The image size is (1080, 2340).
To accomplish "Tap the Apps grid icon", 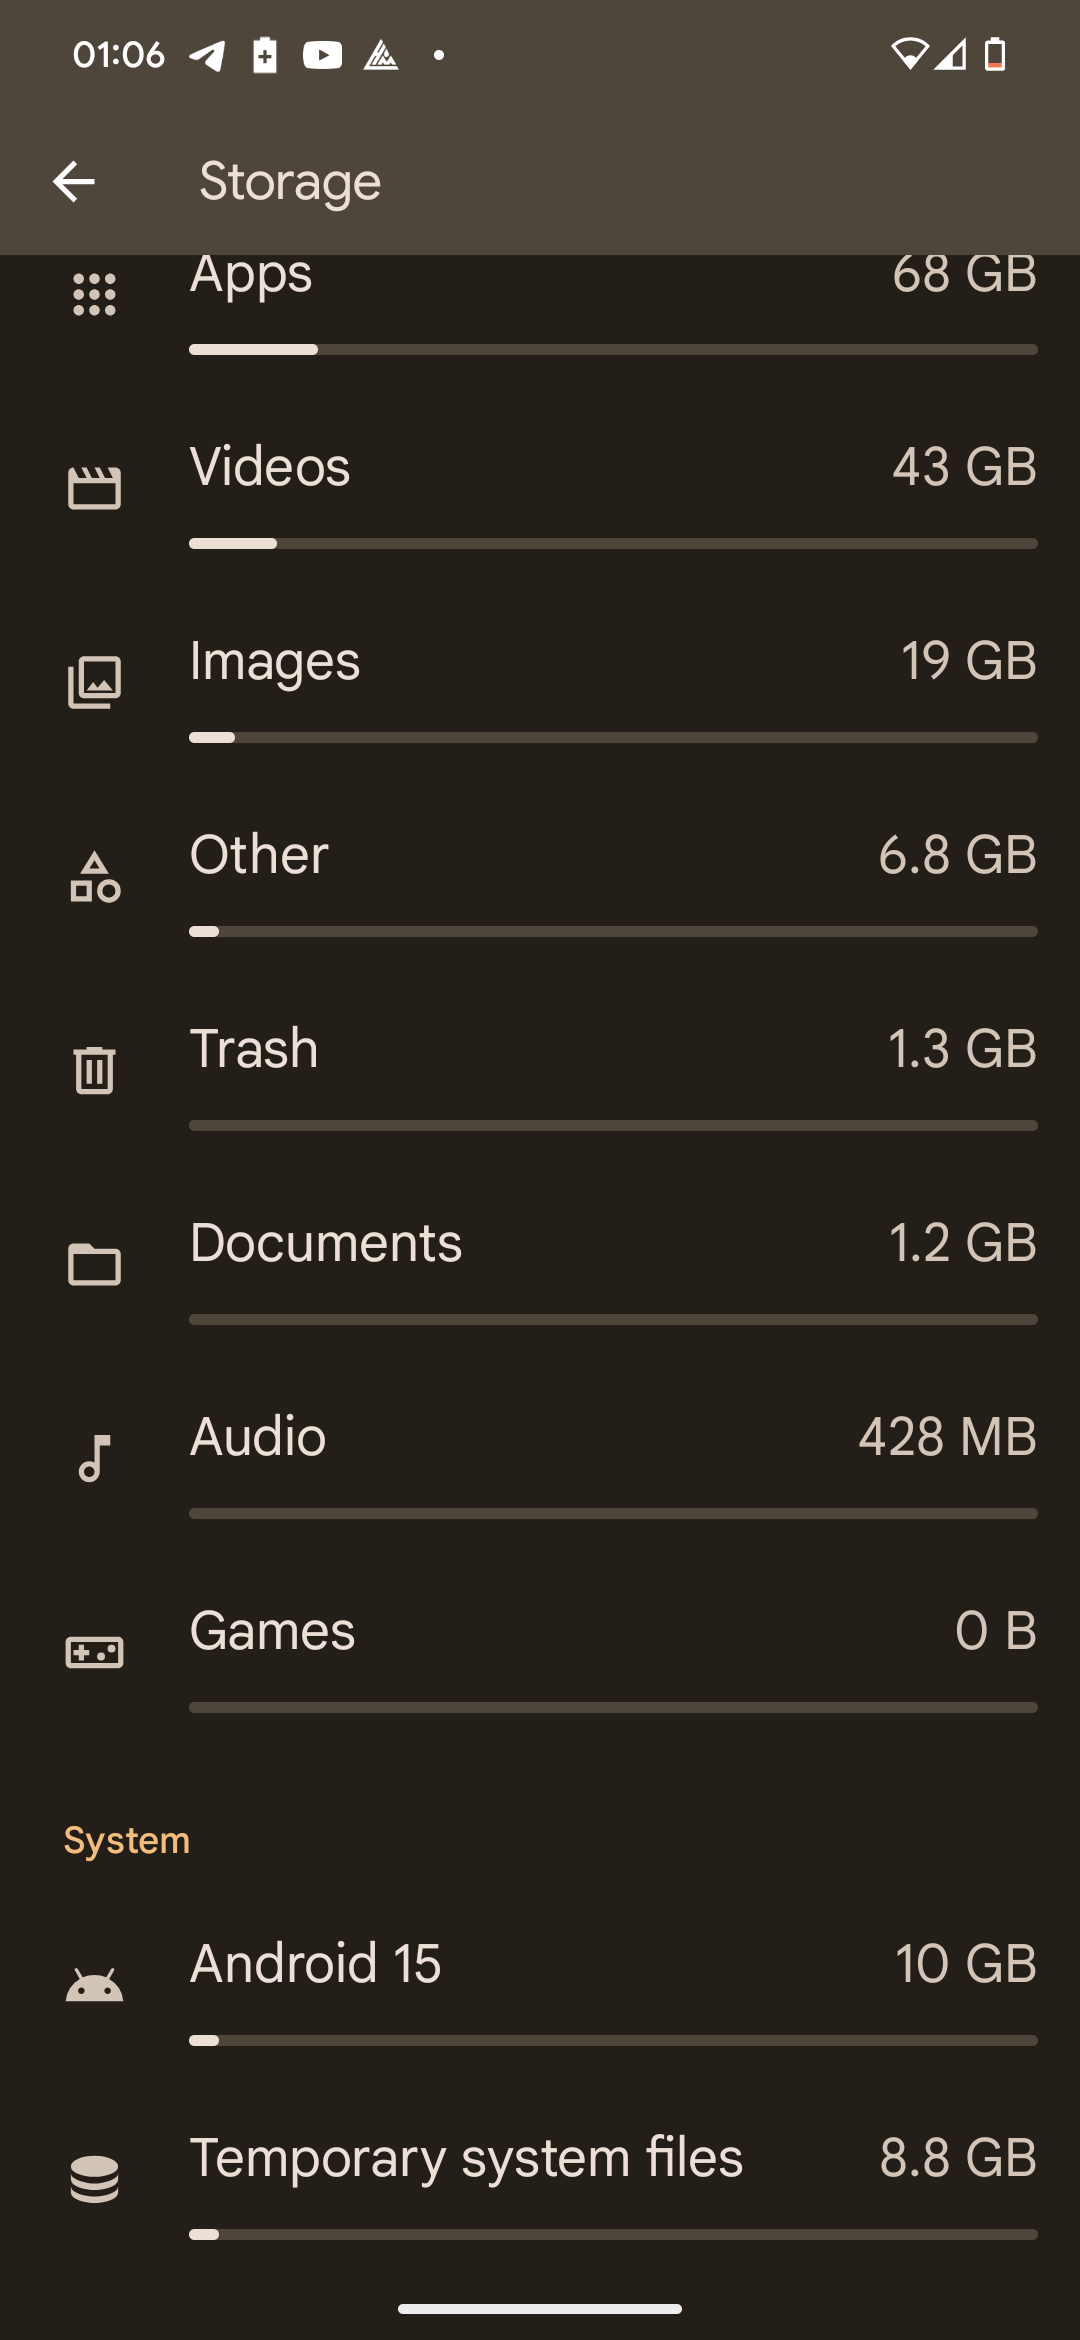I will [95, 295].
